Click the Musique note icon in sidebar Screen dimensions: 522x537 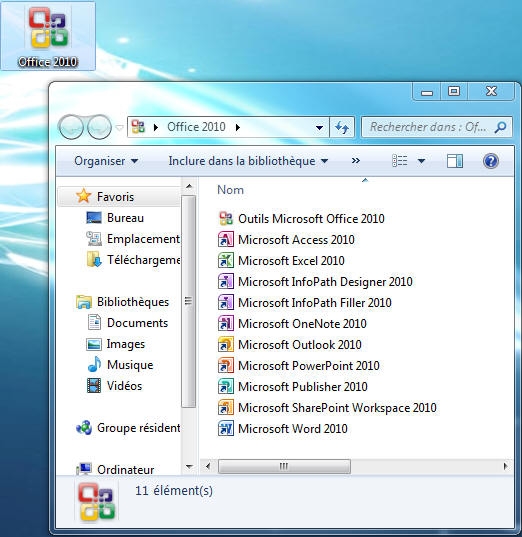pos(94,364)
